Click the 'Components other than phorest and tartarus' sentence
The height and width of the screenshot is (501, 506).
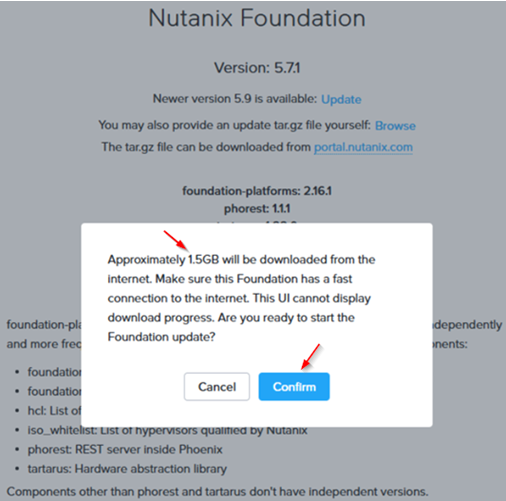[217, 492]
